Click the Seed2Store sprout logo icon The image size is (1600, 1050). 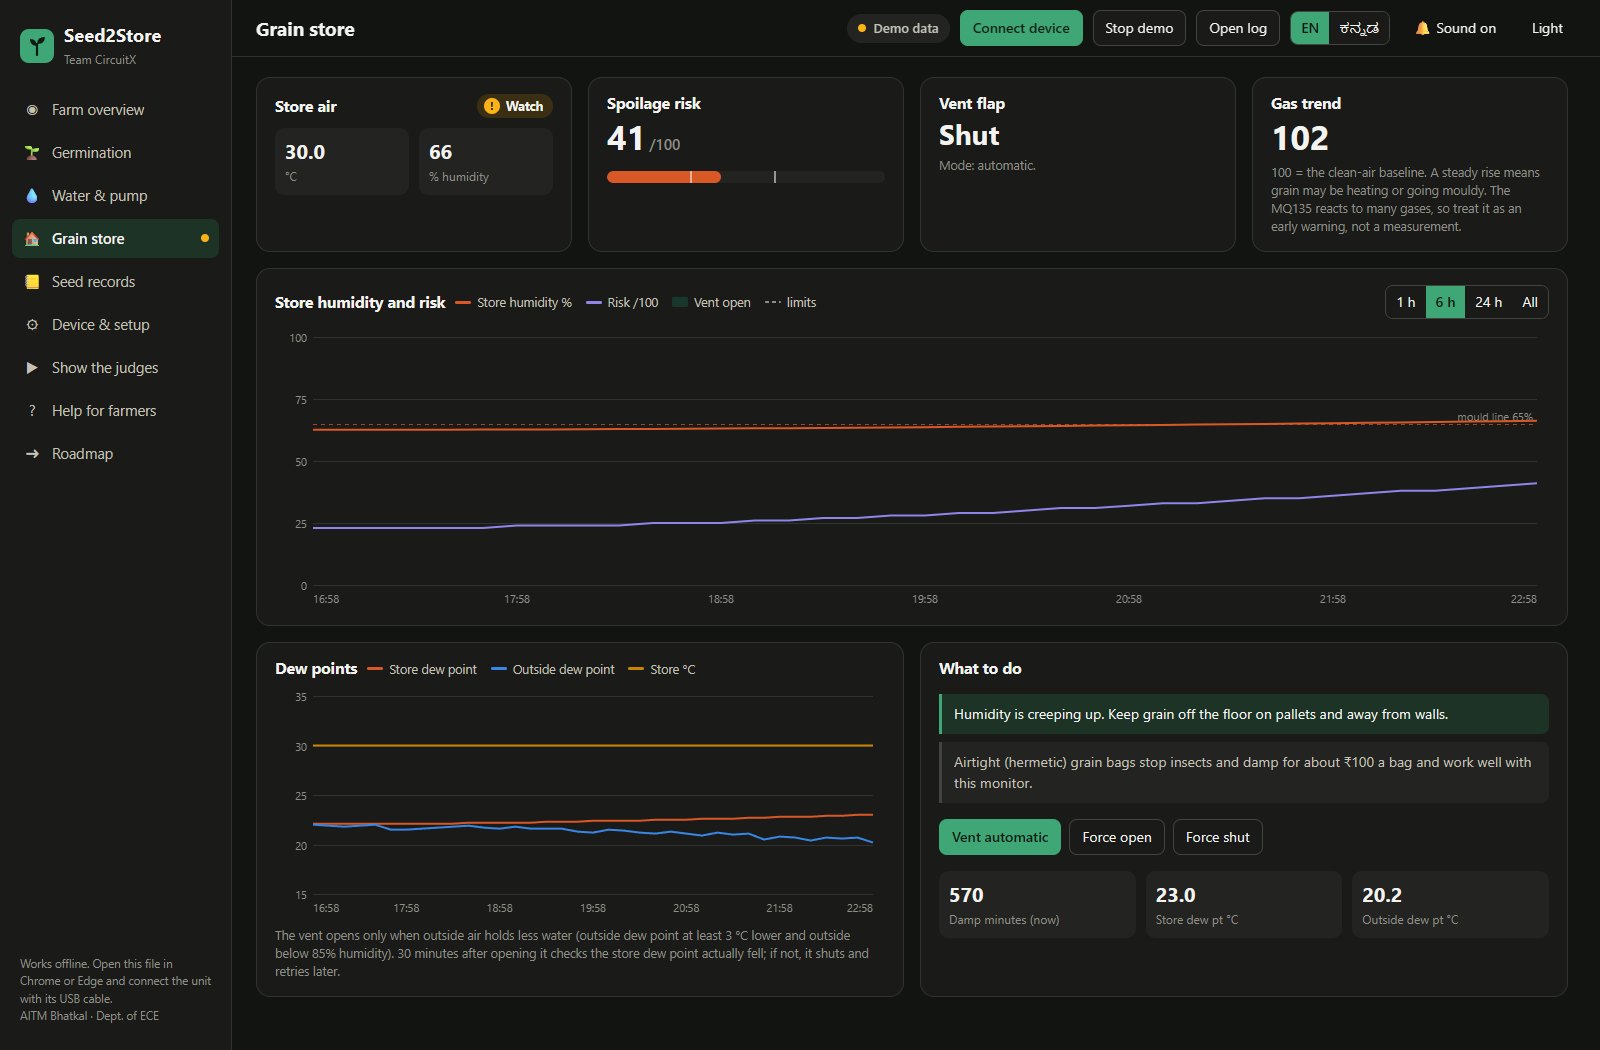point(37,46)
